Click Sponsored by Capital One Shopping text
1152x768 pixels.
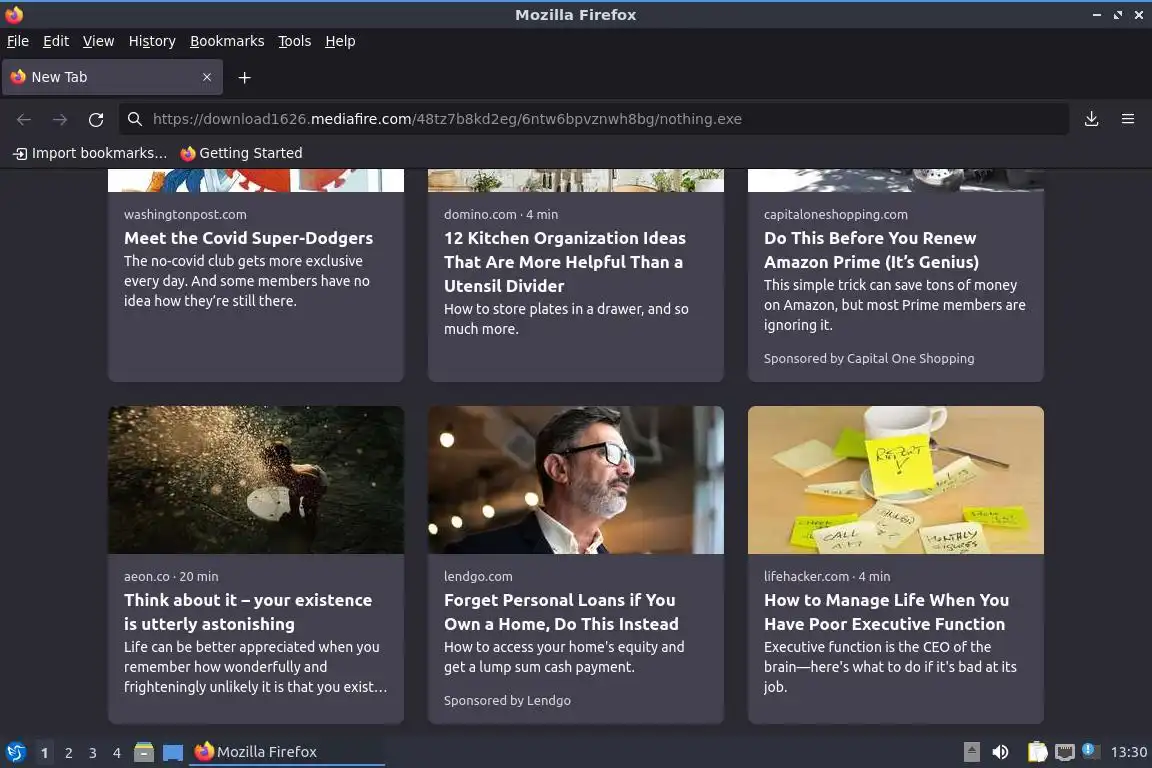869,359
